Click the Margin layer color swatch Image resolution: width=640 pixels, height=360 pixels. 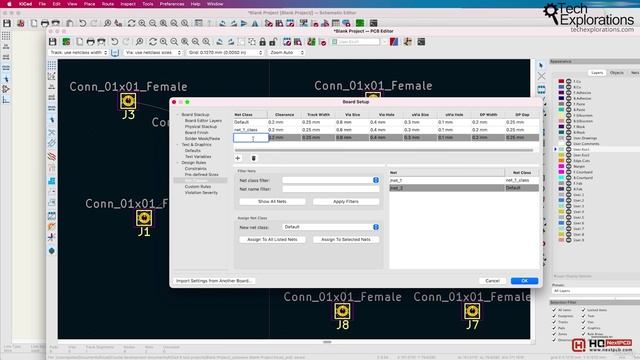click(x=561, y=167)
